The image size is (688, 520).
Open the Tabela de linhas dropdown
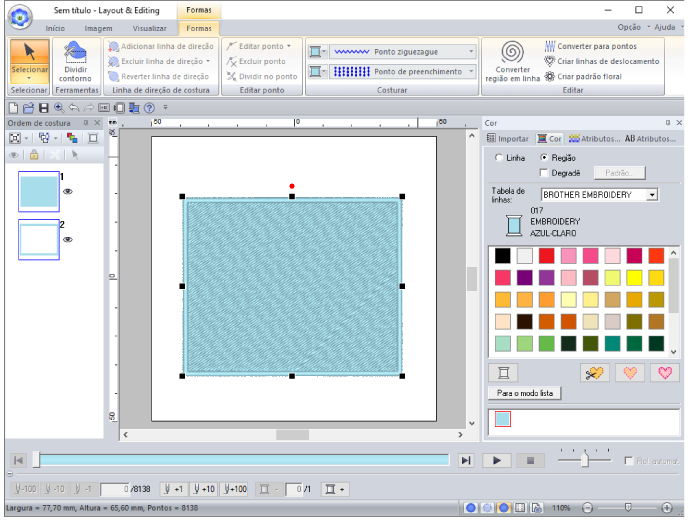(x=652, y=195)
